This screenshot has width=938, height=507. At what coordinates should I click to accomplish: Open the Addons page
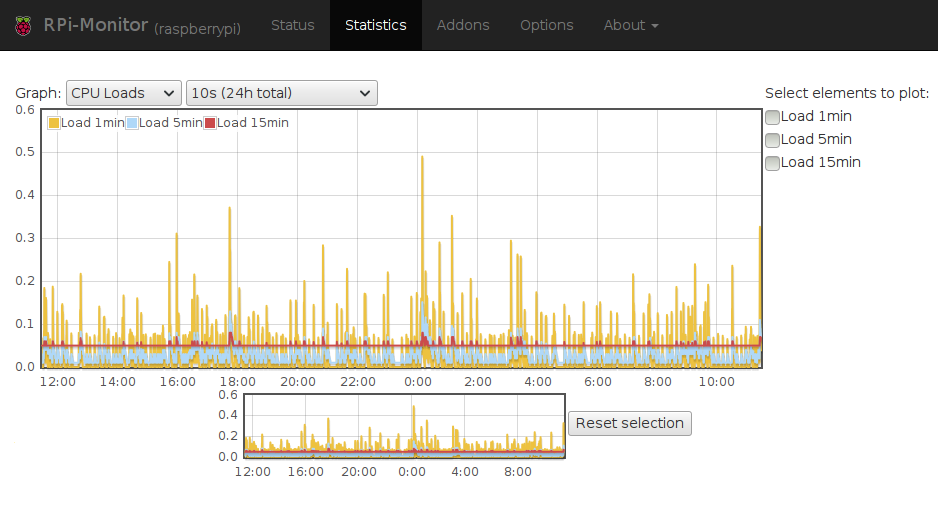(x=463, y=25)
